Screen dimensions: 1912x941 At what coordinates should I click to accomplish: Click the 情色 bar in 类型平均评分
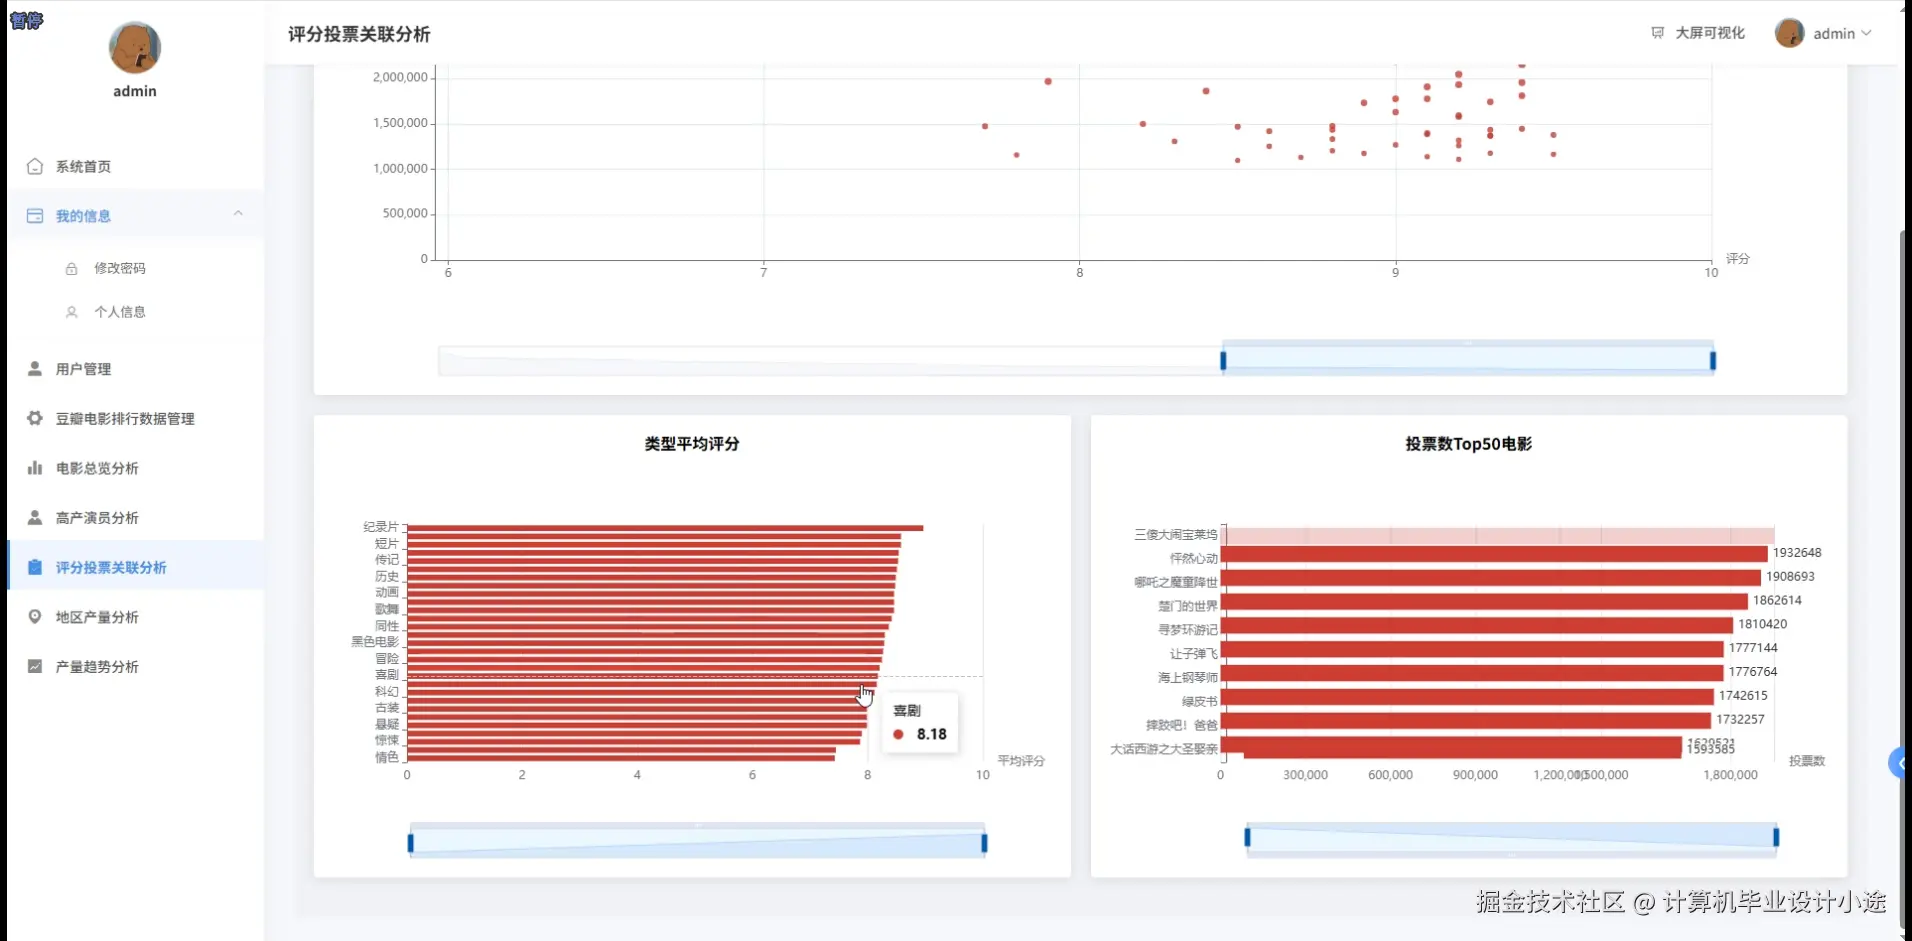621,757
